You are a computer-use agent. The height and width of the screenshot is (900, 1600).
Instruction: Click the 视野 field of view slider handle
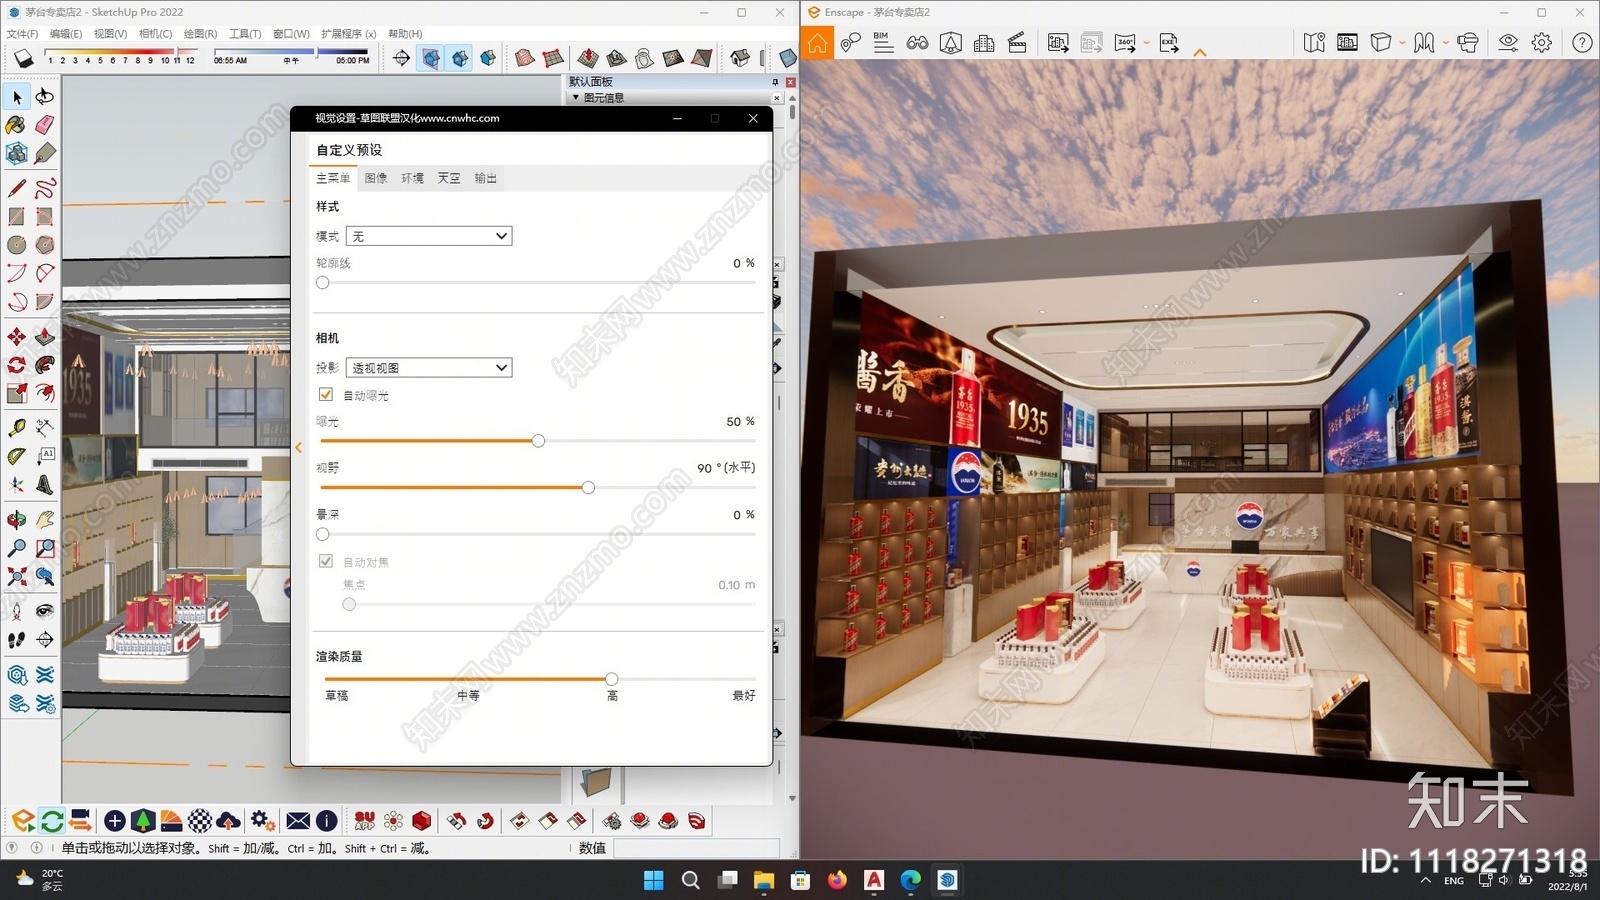(x=588, y=488)
